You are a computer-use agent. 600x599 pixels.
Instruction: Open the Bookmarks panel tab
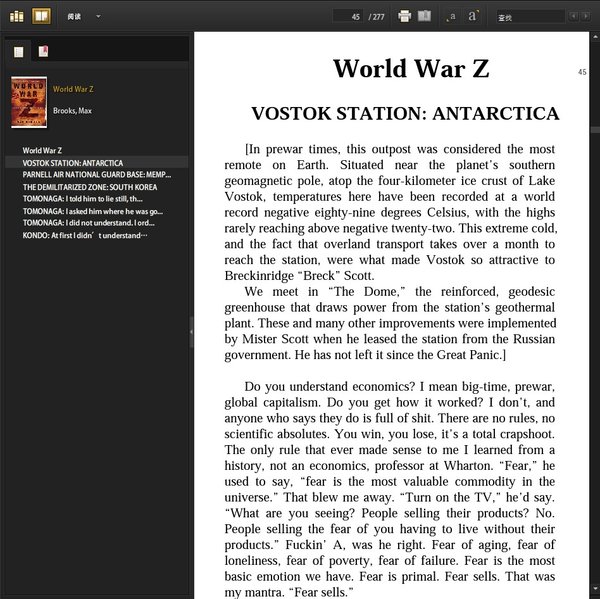point(43,51)
